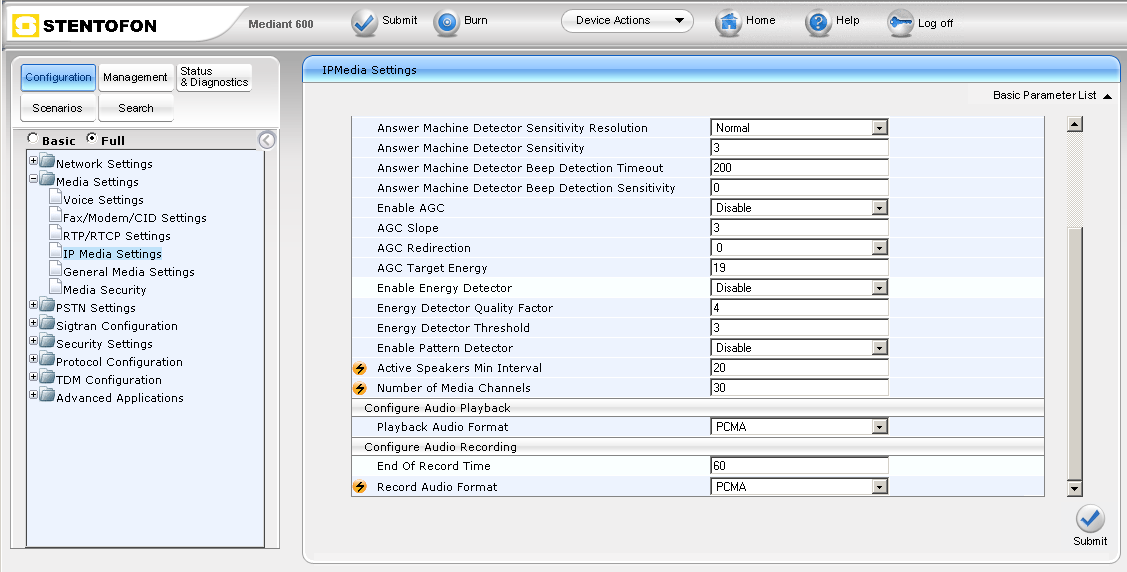This screenshot has width=1127, height=572.
Task: Click lightning icon beside Record Audio Format
Action: click(x=360, y=487)
